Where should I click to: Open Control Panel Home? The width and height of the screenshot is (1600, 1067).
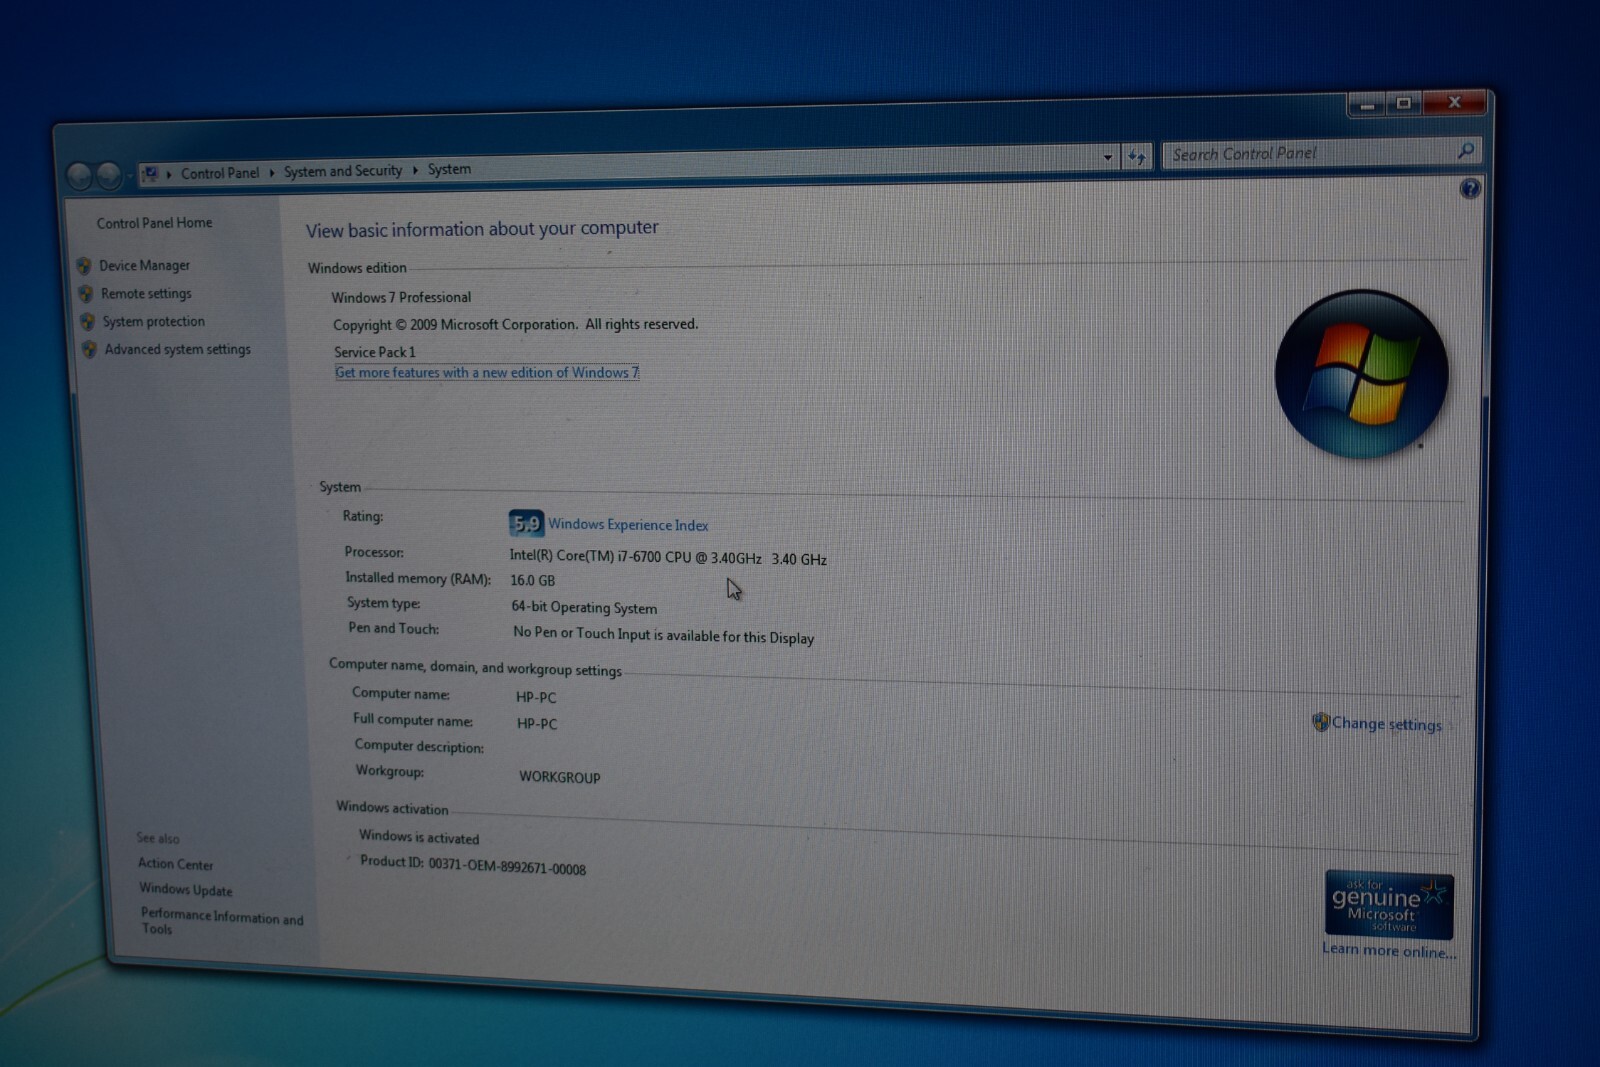click(154, 223)
